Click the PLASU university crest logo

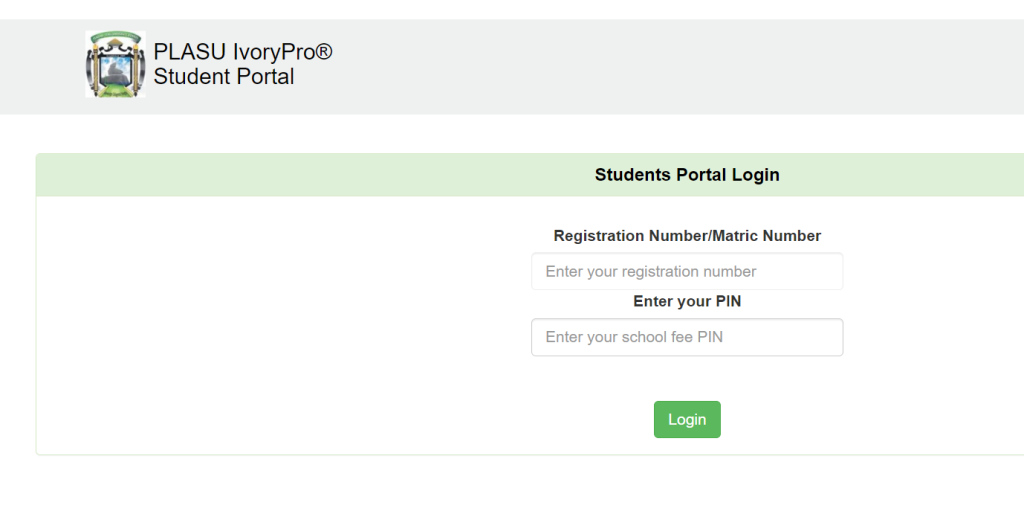pos(116,64)
